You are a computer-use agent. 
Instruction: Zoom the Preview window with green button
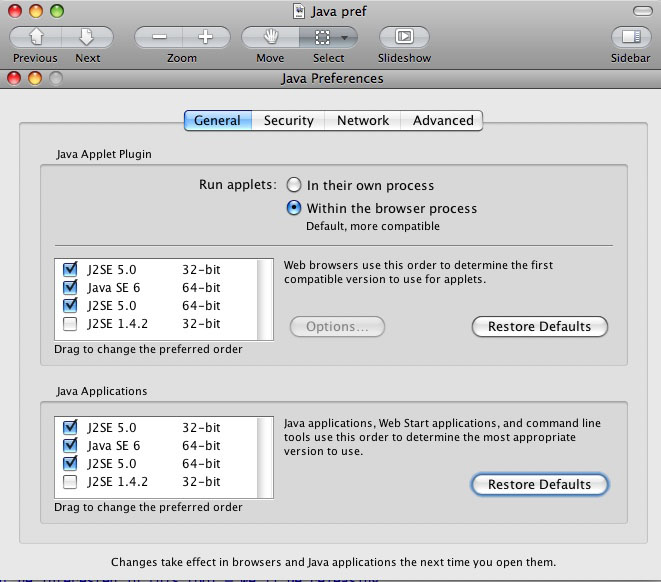click(x=57, y=11)
